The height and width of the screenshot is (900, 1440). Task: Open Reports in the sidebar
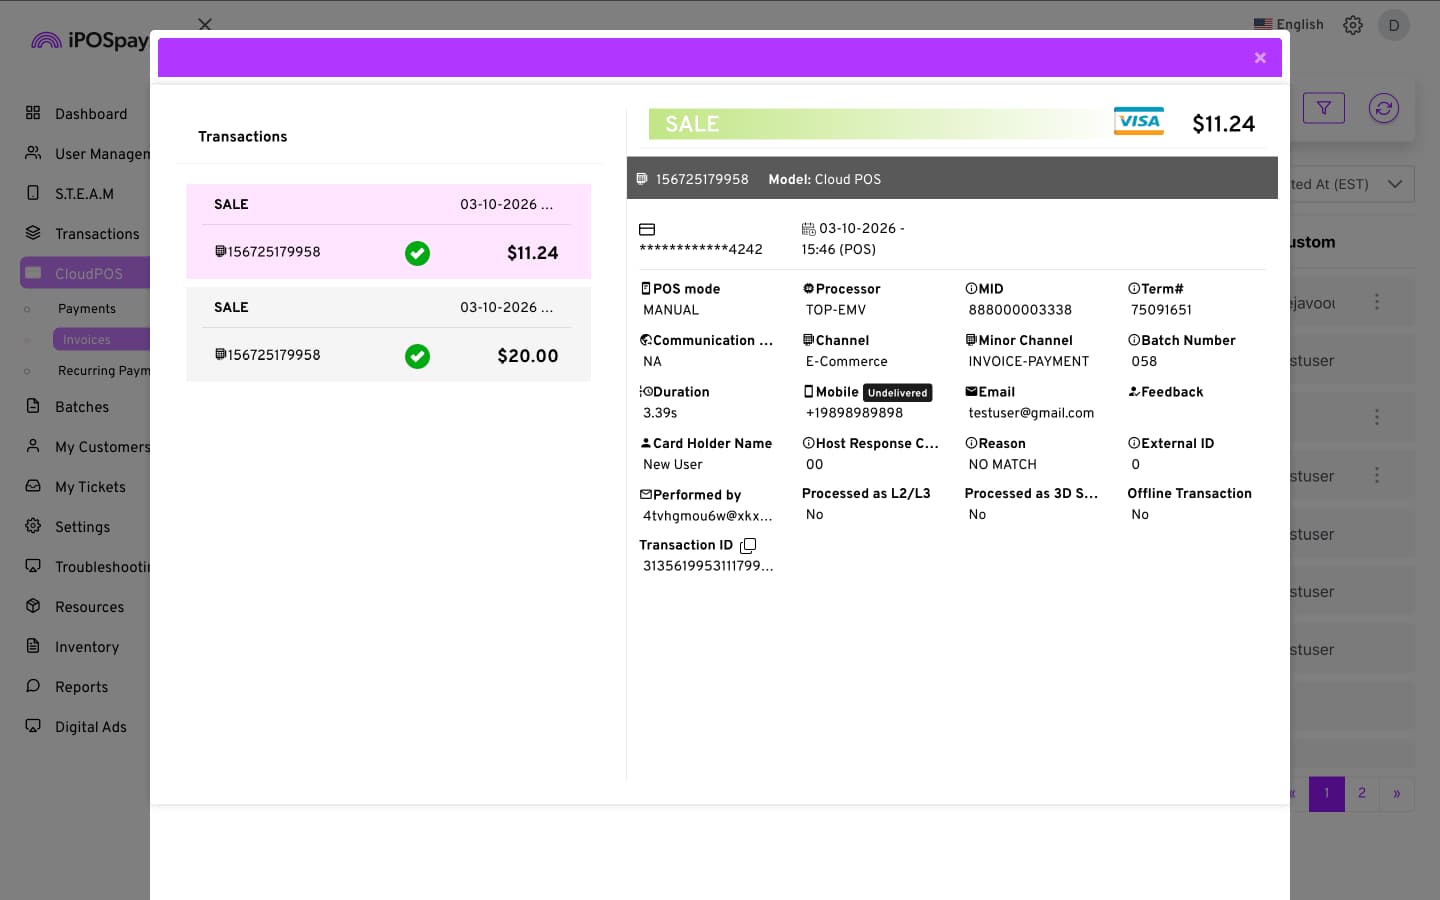[81, 687]
